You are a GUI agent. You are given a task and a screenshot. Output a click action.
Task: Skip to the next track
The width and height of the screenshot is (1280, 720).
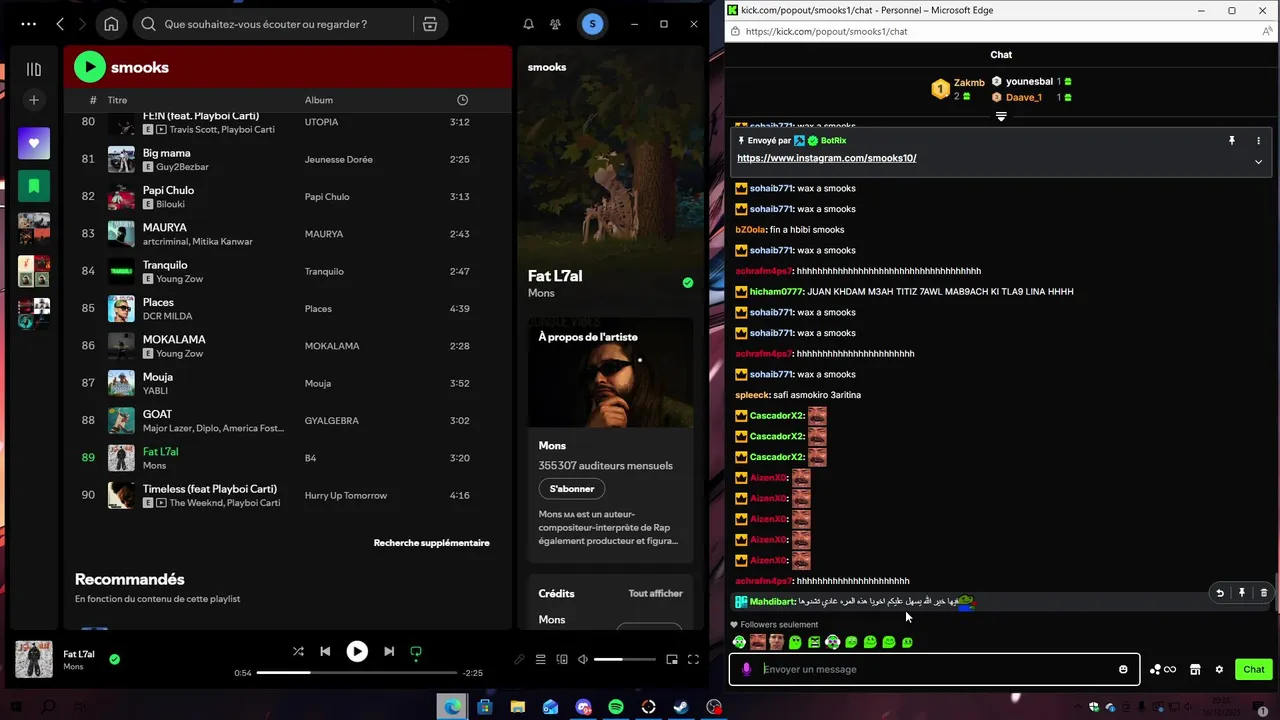coord(389,651)
